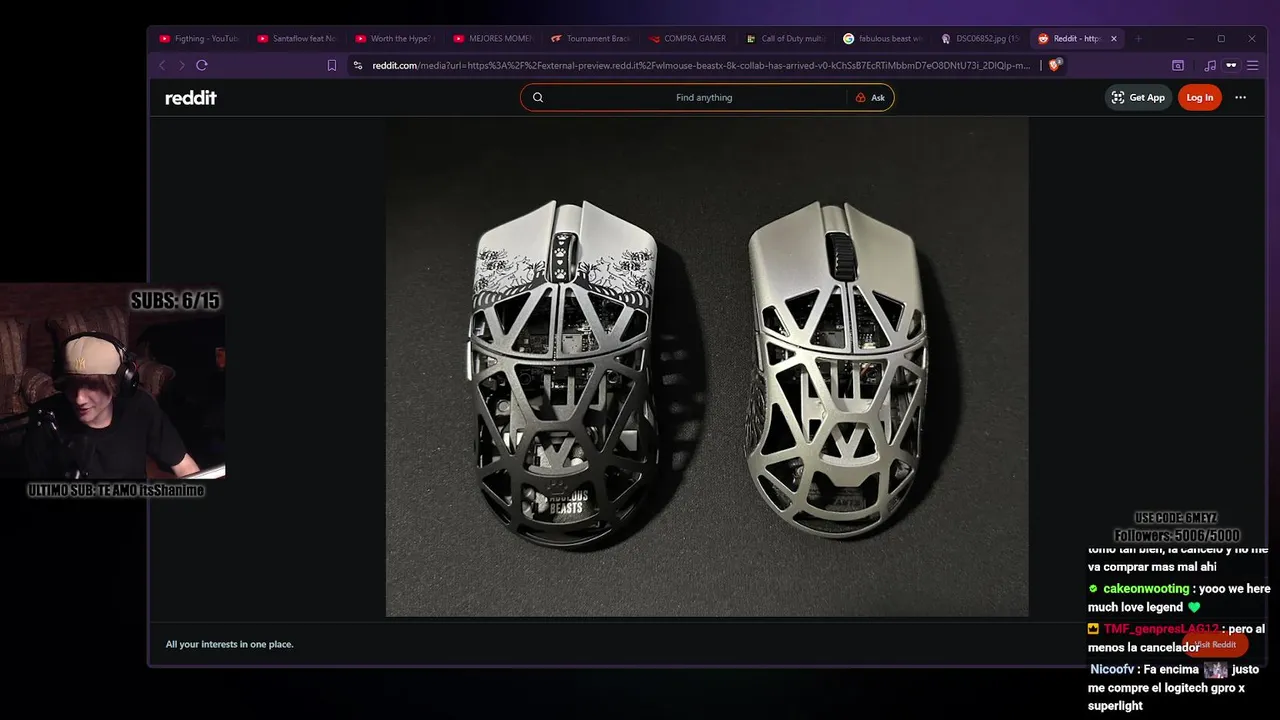Click the Ask button in search bar

pyautogui.click(x=870, y=97)
